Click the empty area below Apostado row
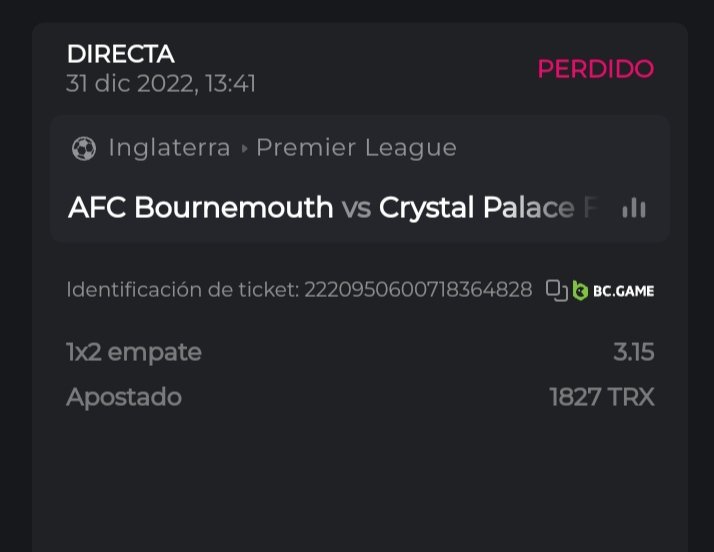This screenshot has height=552, width=714. pos(360,480)
